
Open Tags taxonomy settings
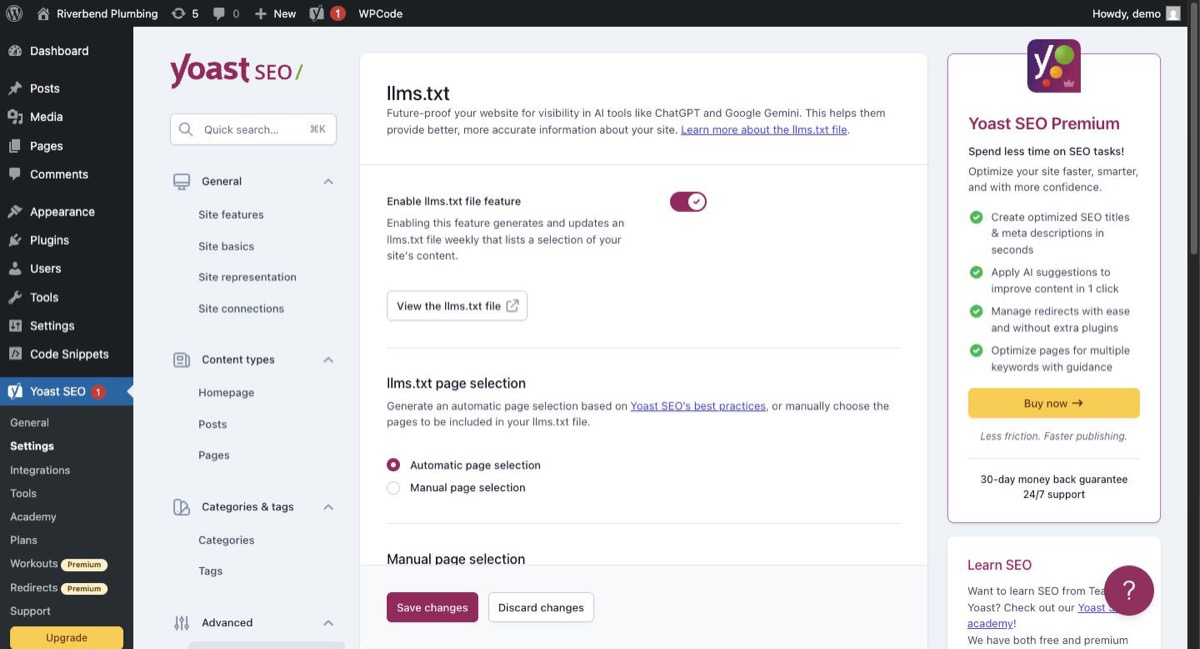(x=210, y=571)
